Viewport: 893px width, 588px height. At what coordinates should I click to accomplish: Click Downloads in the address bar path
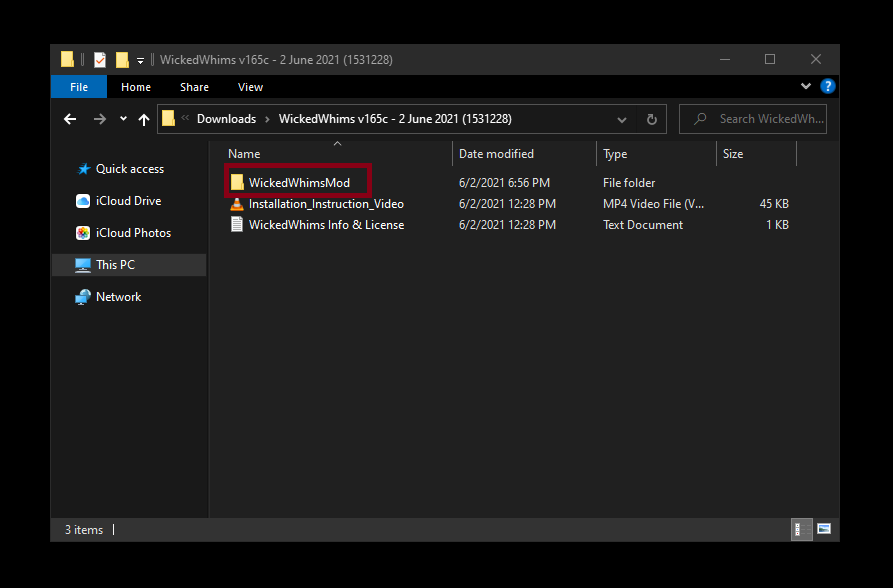point(226,119)
